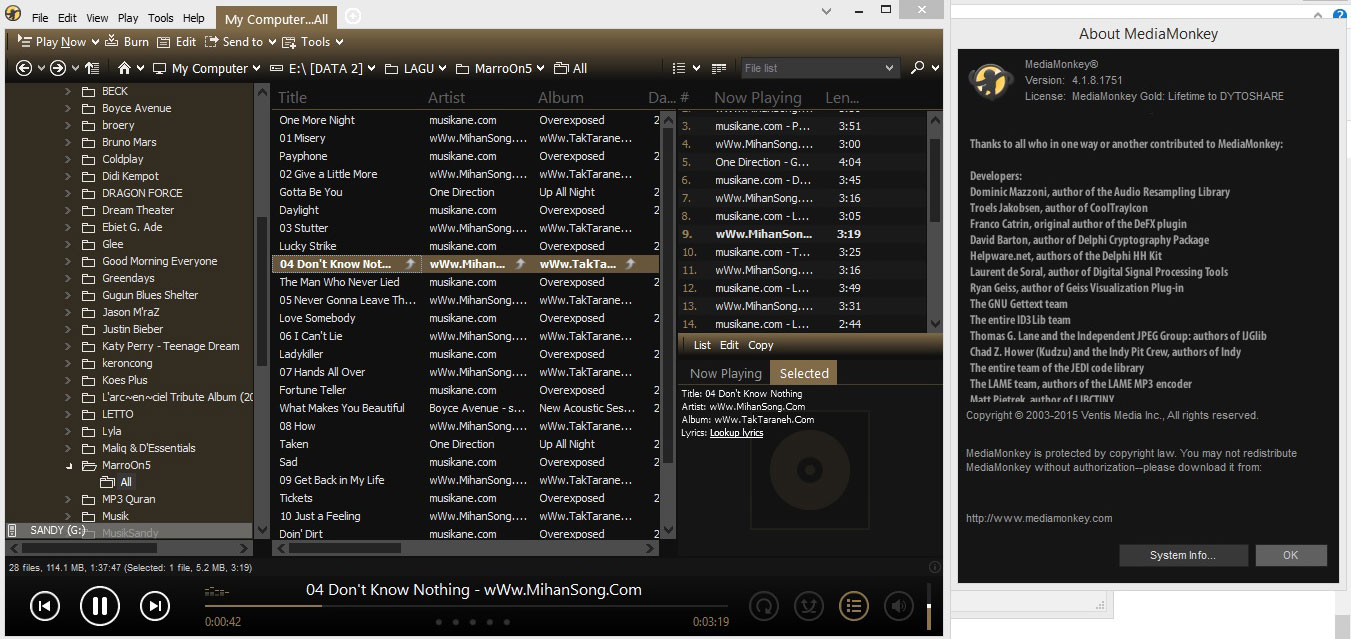
Task: Select the Dream Theater folder in tree
Action: [138, 210]
